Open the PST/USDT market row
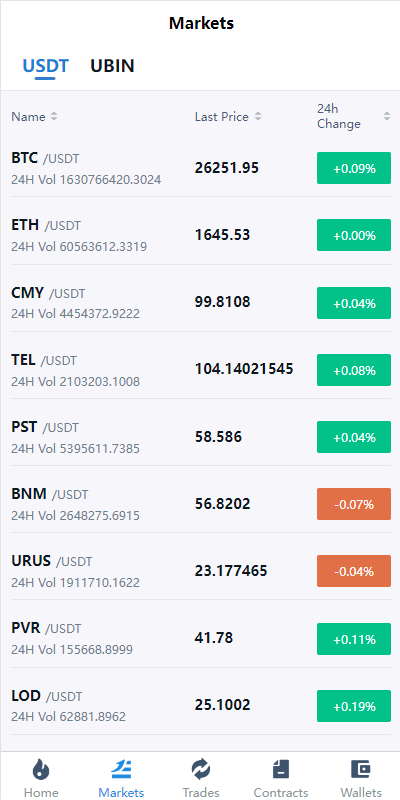400x800 pixels. [x=200, y=437]
